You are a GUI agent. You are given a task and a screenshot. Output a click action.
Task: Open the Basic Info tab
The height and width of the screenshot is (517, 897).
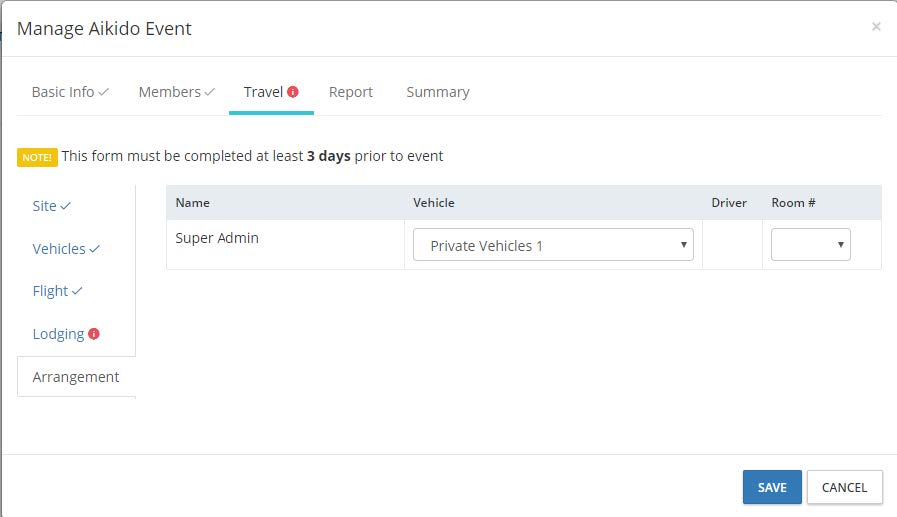(x=70, y=92)
